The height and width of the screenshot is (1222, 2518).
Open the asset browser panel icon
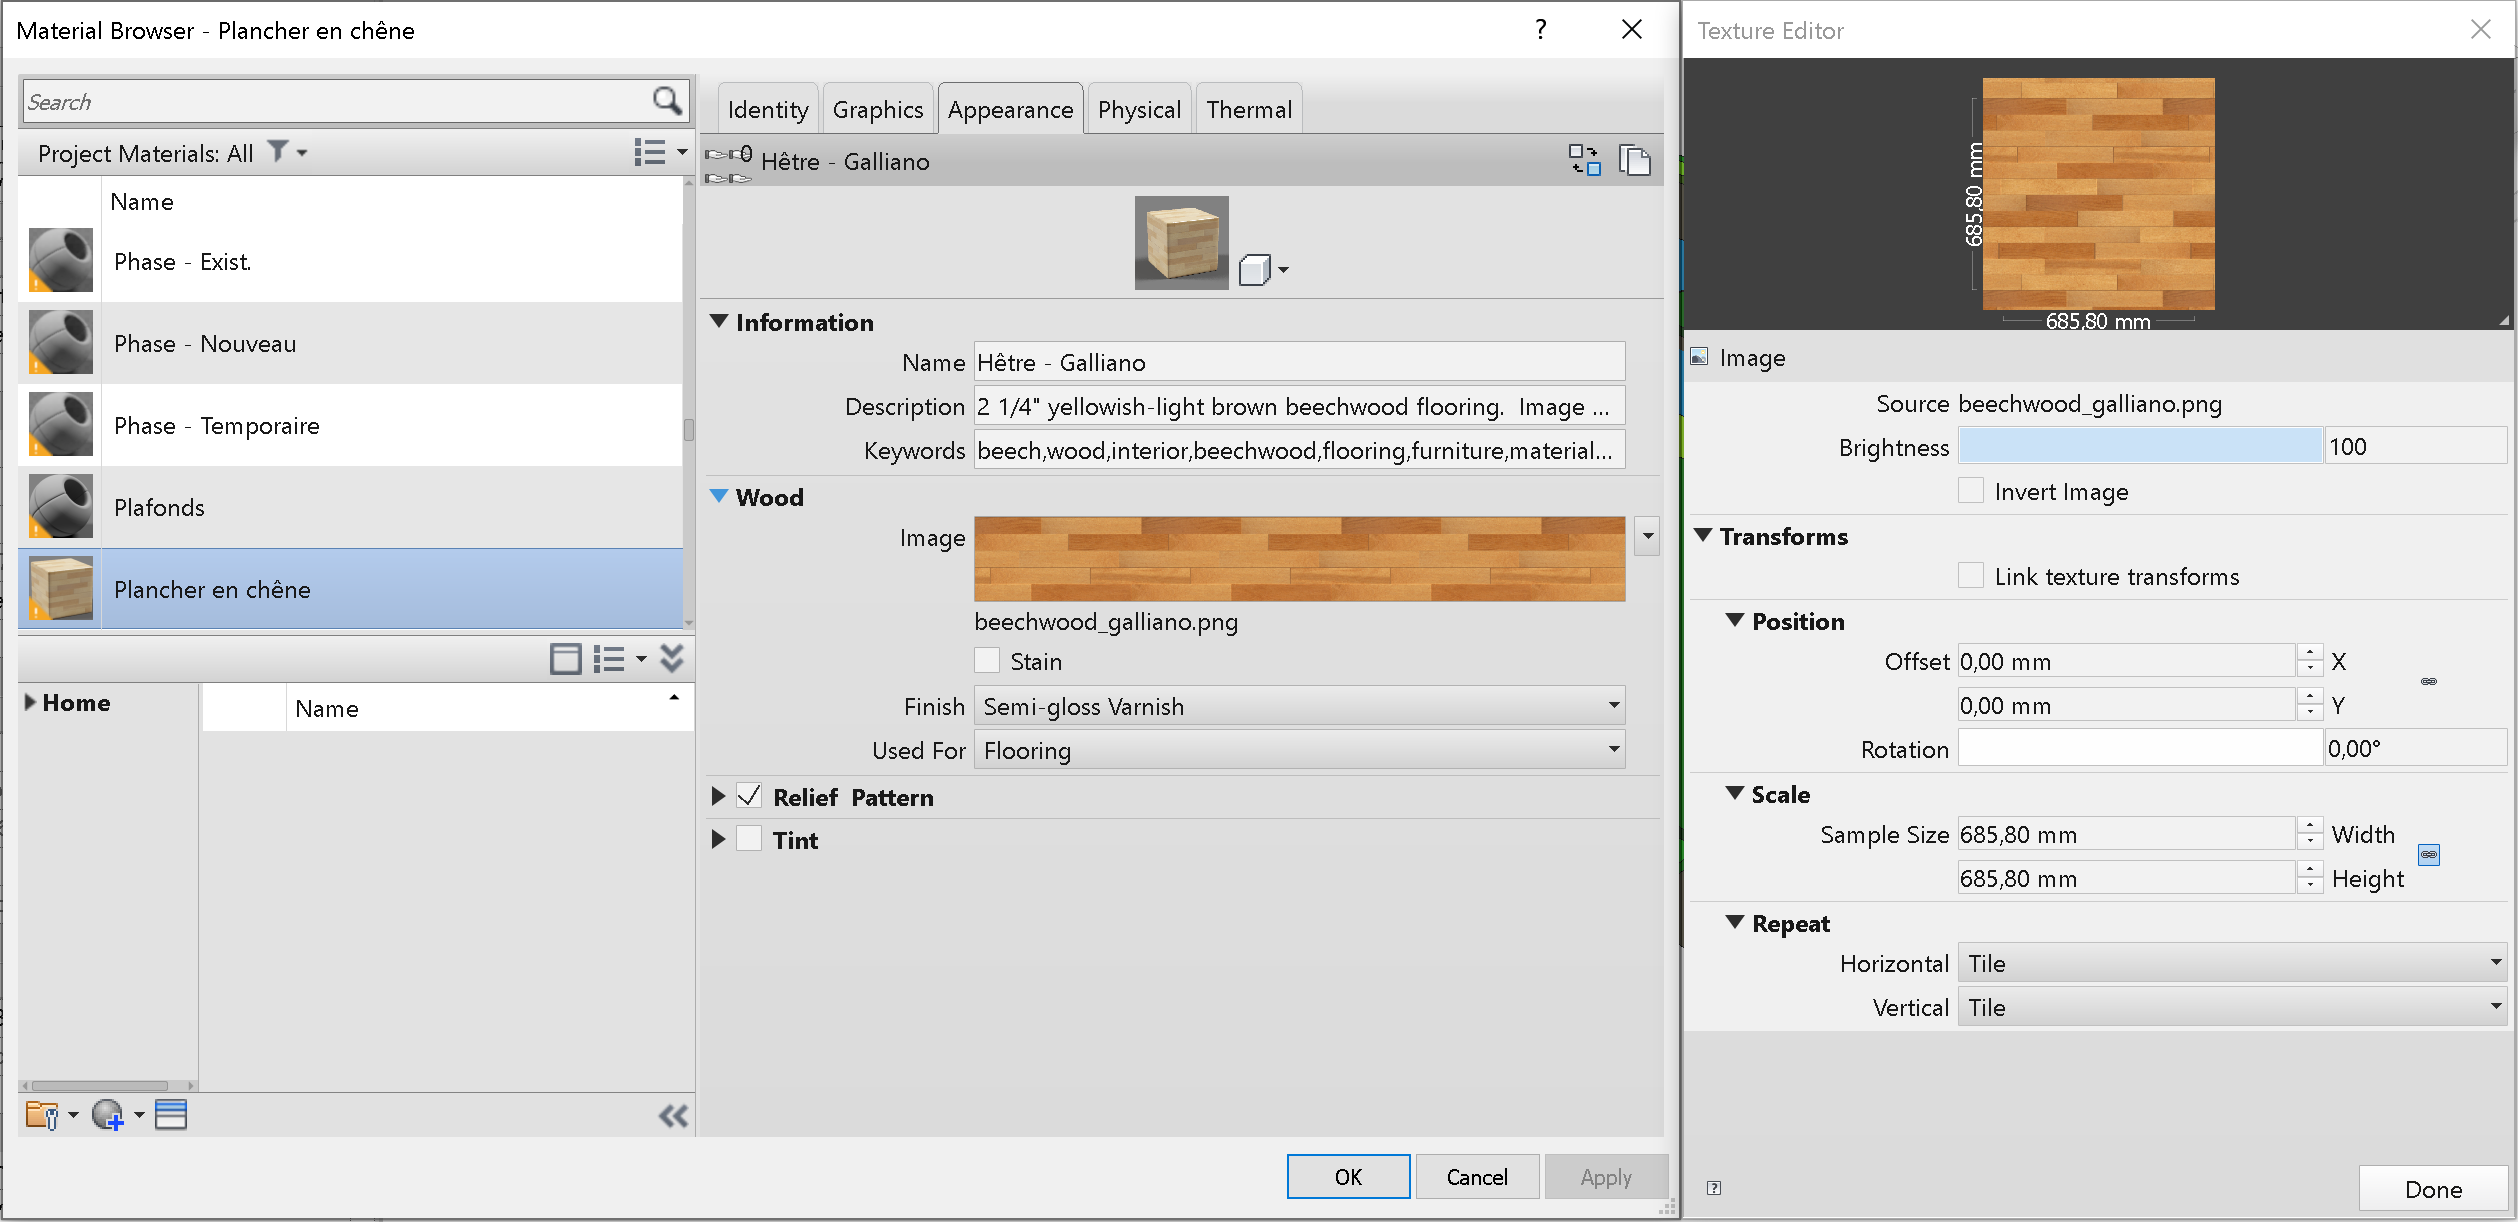[171, 1114]
